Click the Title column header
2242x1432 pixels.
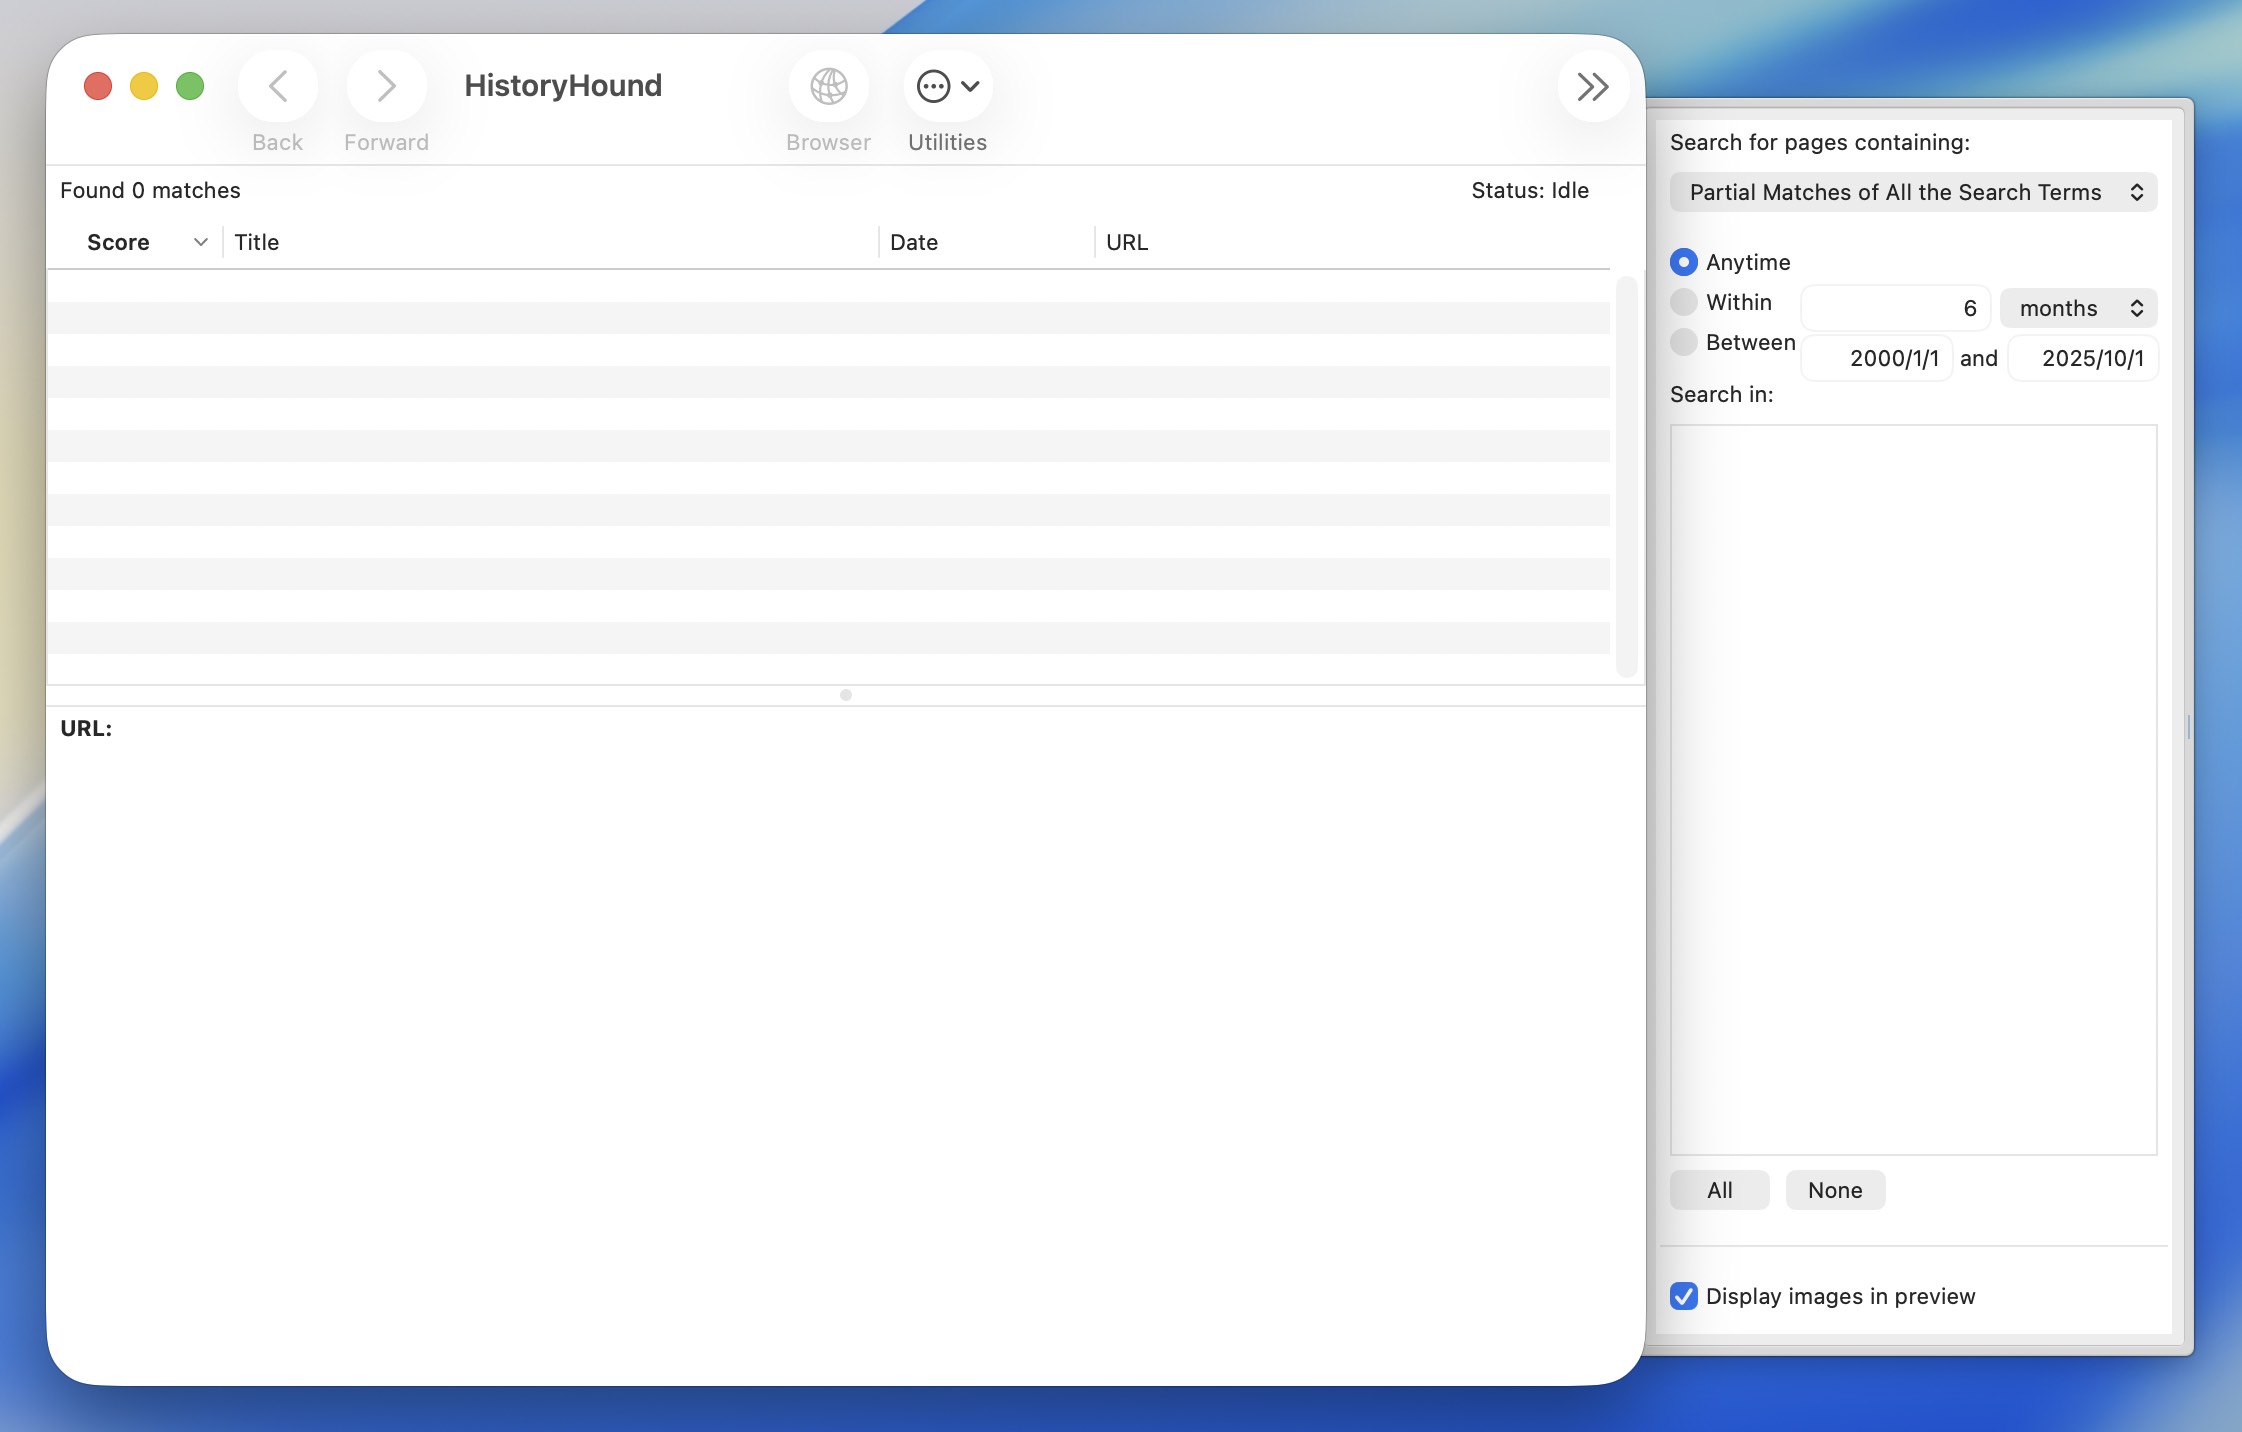click(x=550, y=242)
